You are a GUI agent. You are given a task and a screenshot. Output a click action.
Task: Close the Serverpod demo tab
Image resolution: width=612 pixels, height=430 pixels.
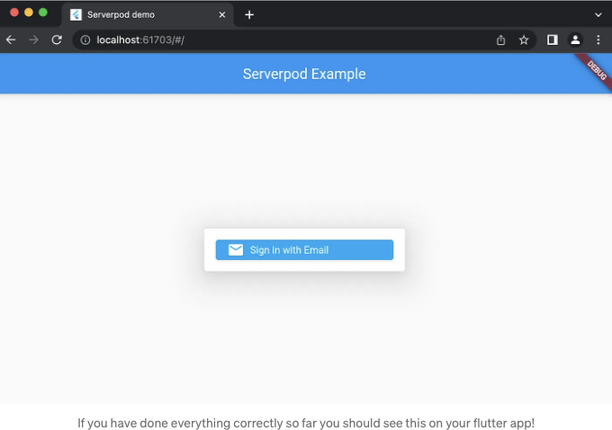click(222, 15)
